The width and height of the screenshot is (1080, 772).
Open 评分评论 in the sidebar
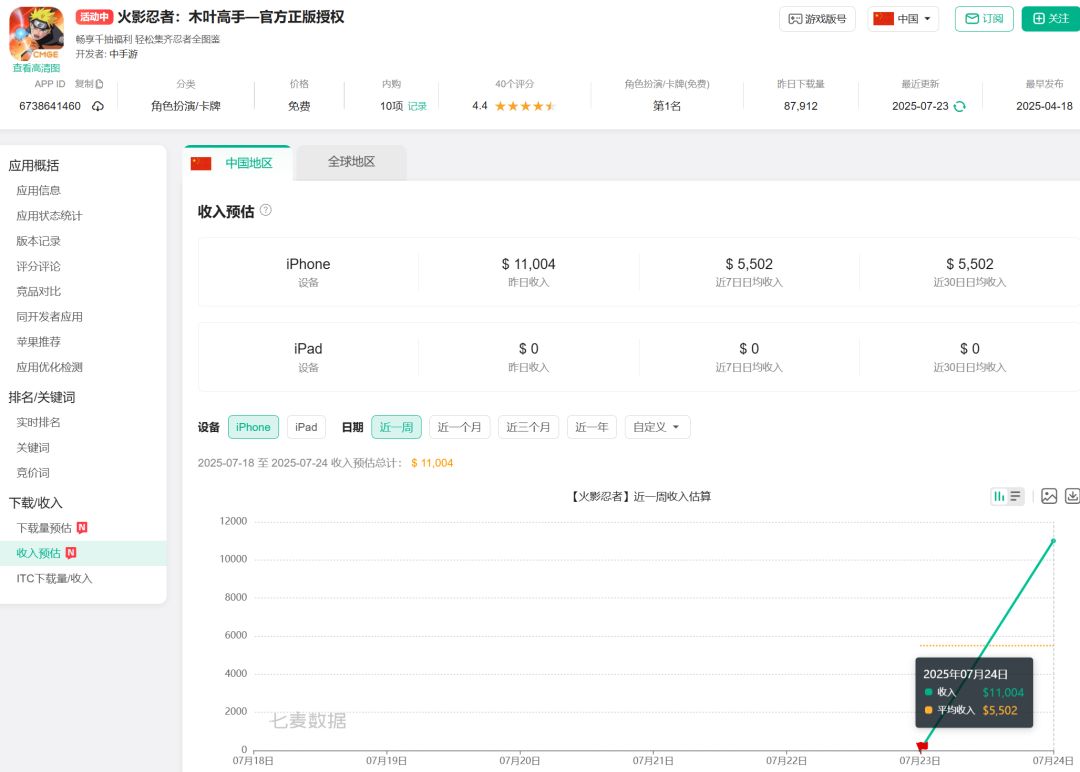coord(39,267)
